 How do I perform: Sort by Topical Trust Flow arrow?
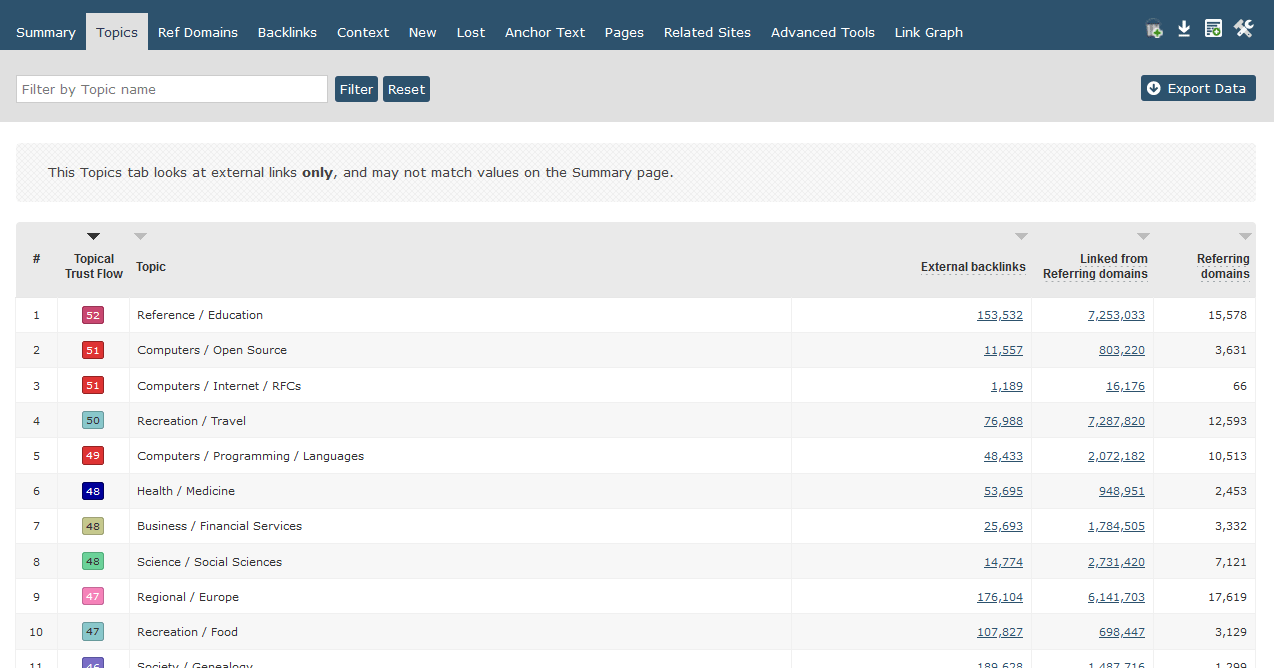[x=93, y=237]
